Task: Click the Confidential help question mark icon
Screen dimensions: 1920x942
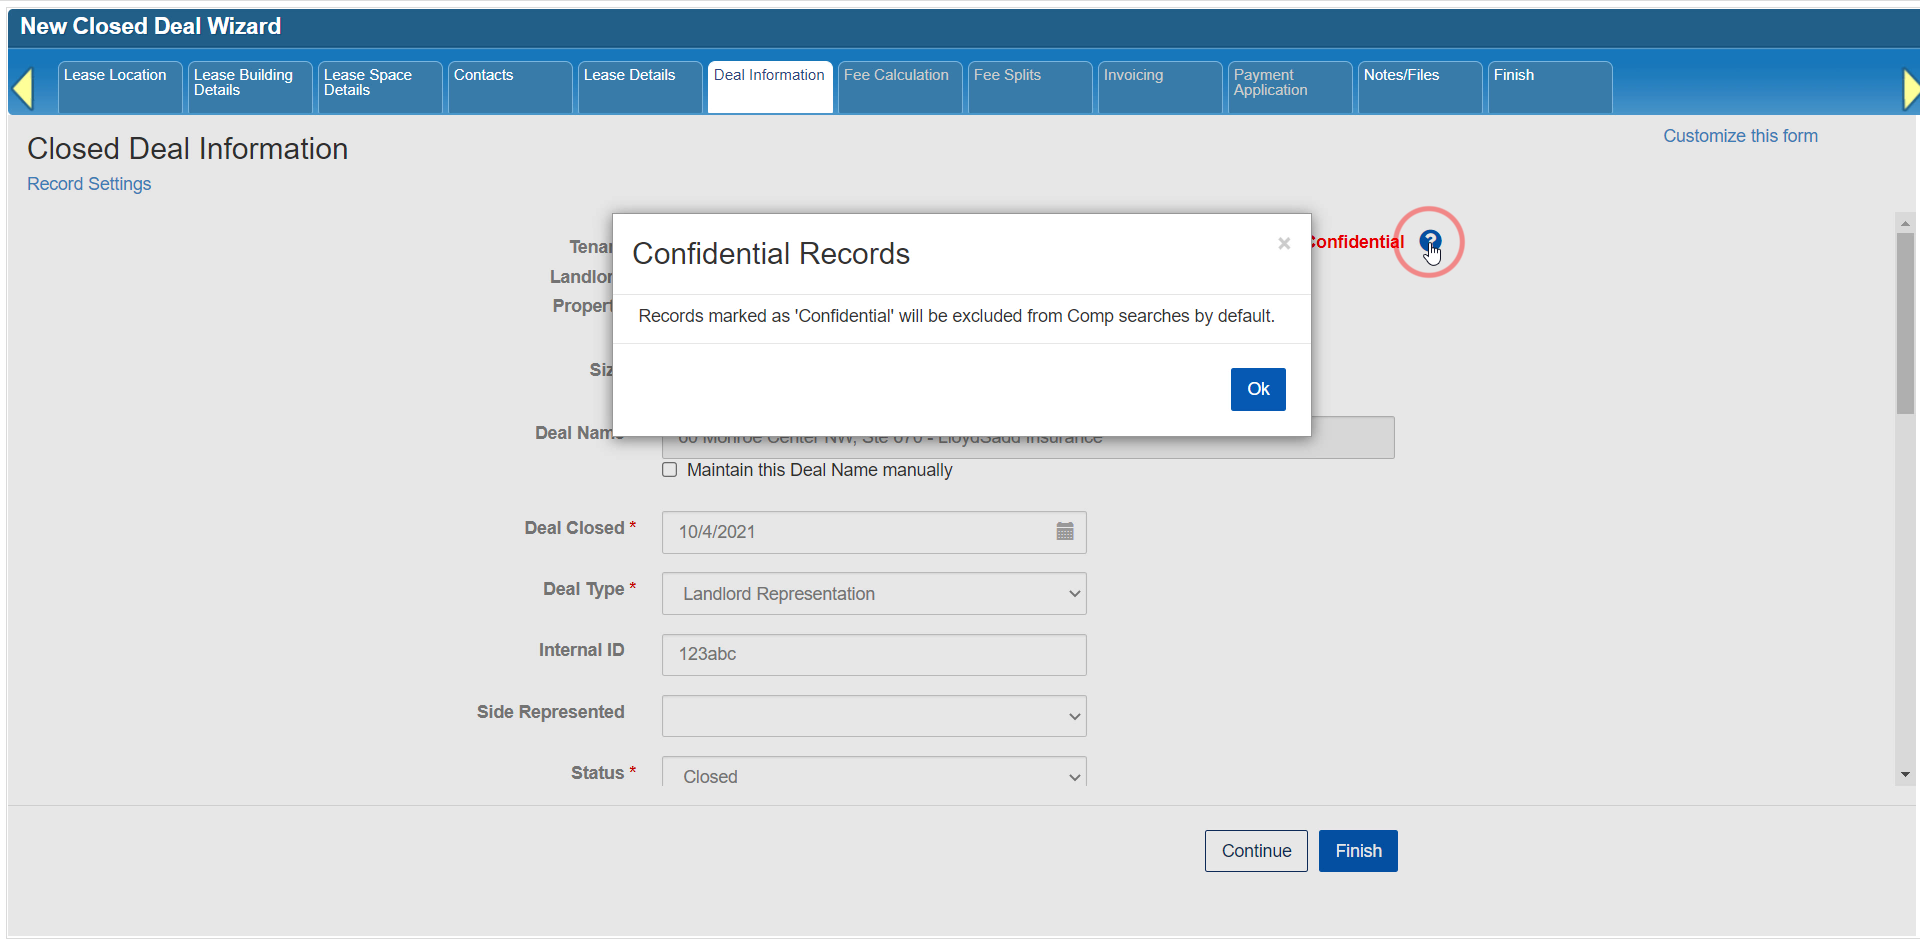Action: [x=1429, y=241]
